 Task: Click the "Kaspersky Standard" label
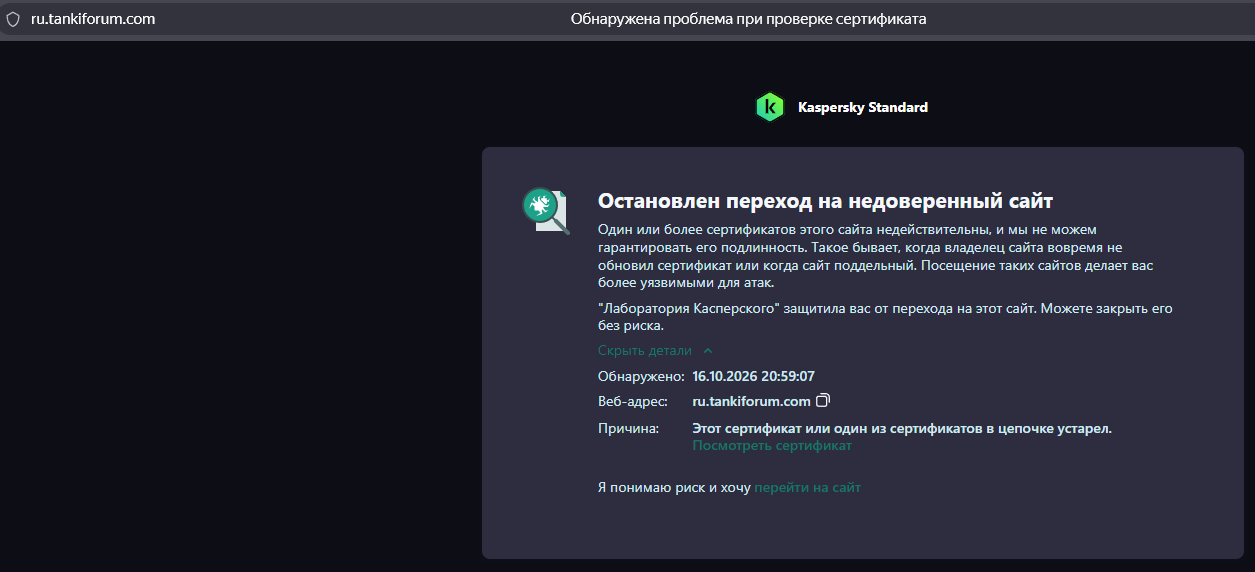[863, 107]
